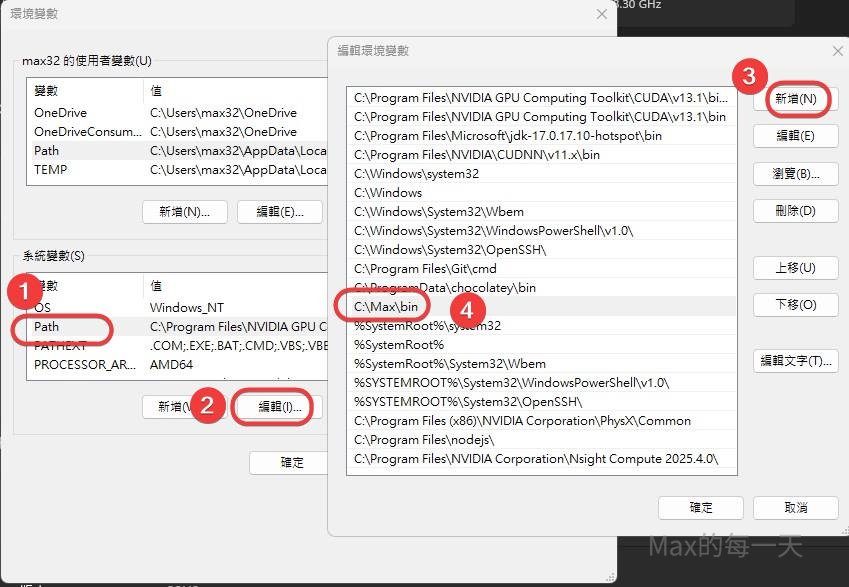
Task: Click 新增(N)... under the user variables
Action: (184, 212)
